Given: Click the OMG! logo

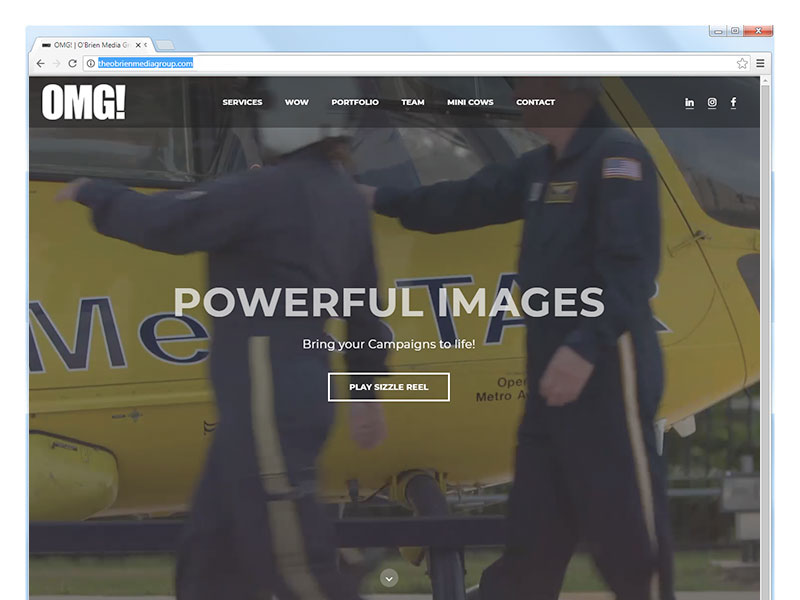Looking at the screenshot, I should point(83,102).
